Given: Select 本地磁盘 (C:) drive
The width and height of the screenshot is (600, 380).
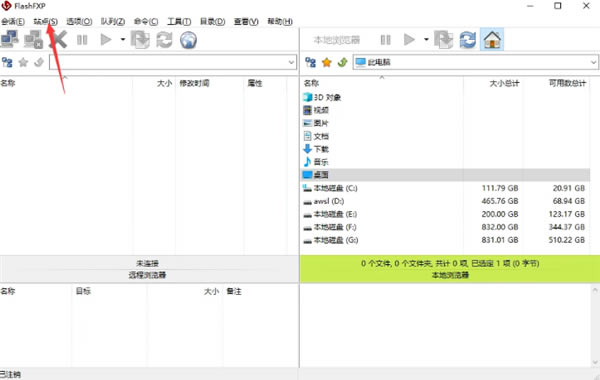Looking at the screenshot, I should (x=330, y=188).
